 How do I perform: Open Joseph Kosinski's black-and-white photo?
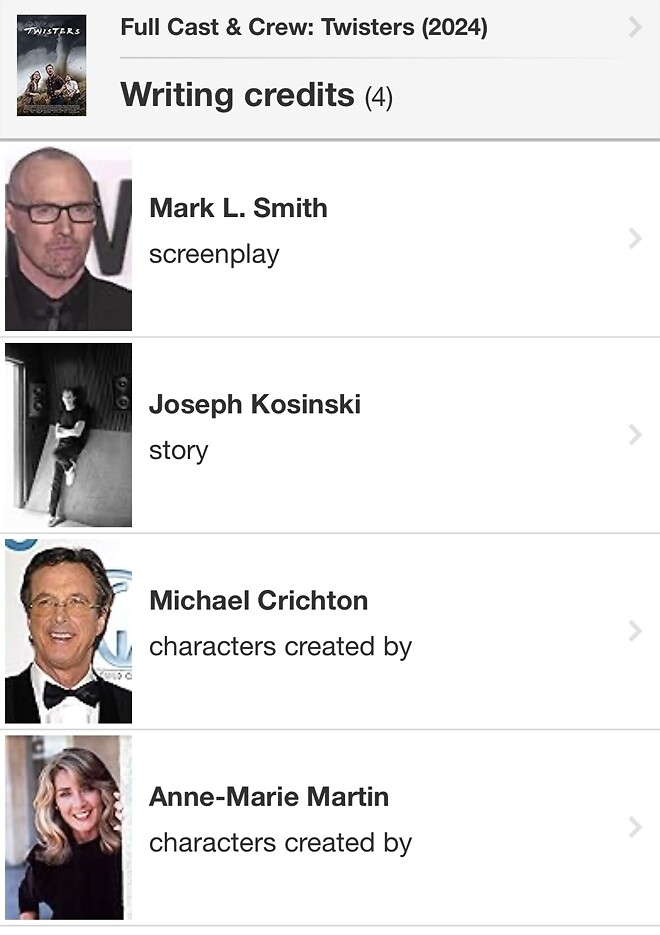[68, 435]
